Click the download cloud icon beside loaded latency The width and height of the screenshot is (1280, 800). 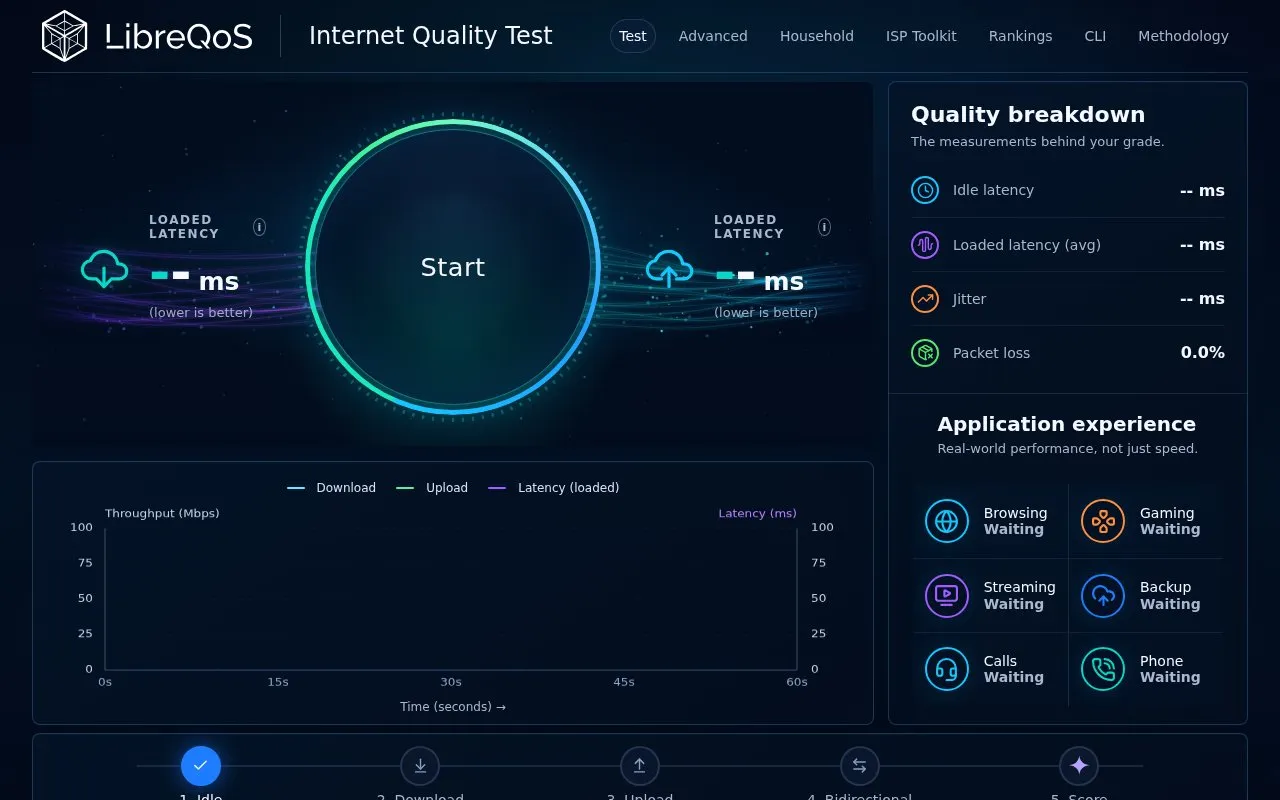click(104, 269)
